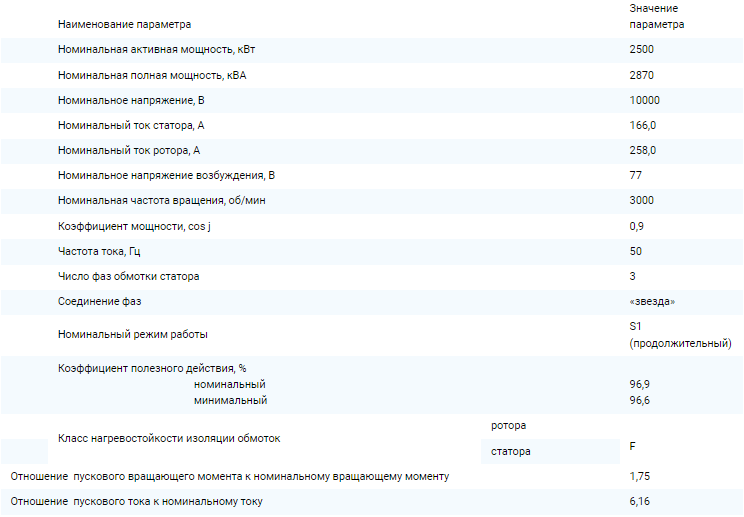Click the 'статора' insulation class cell
Viewport: 744px width, 517px height.
(x=511, y=451)
